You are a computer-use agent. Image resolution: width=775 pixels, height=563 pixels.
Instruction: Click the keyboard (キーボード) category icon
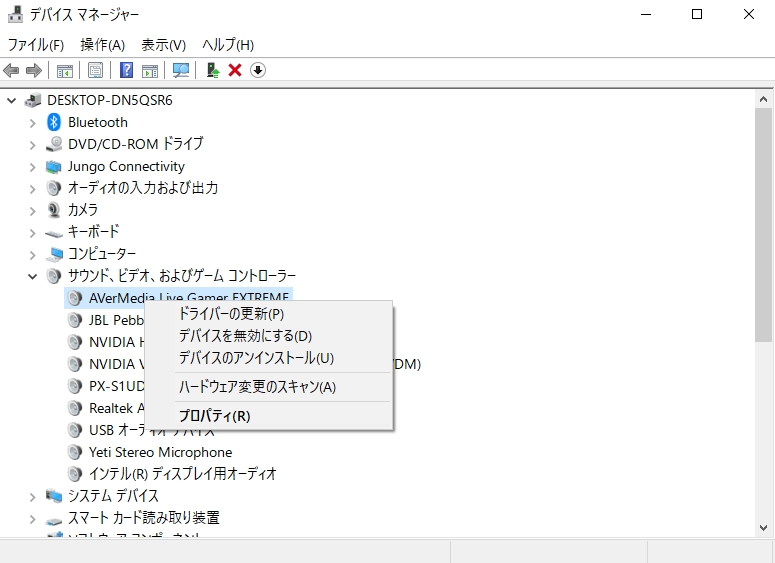tap(53, 233)
